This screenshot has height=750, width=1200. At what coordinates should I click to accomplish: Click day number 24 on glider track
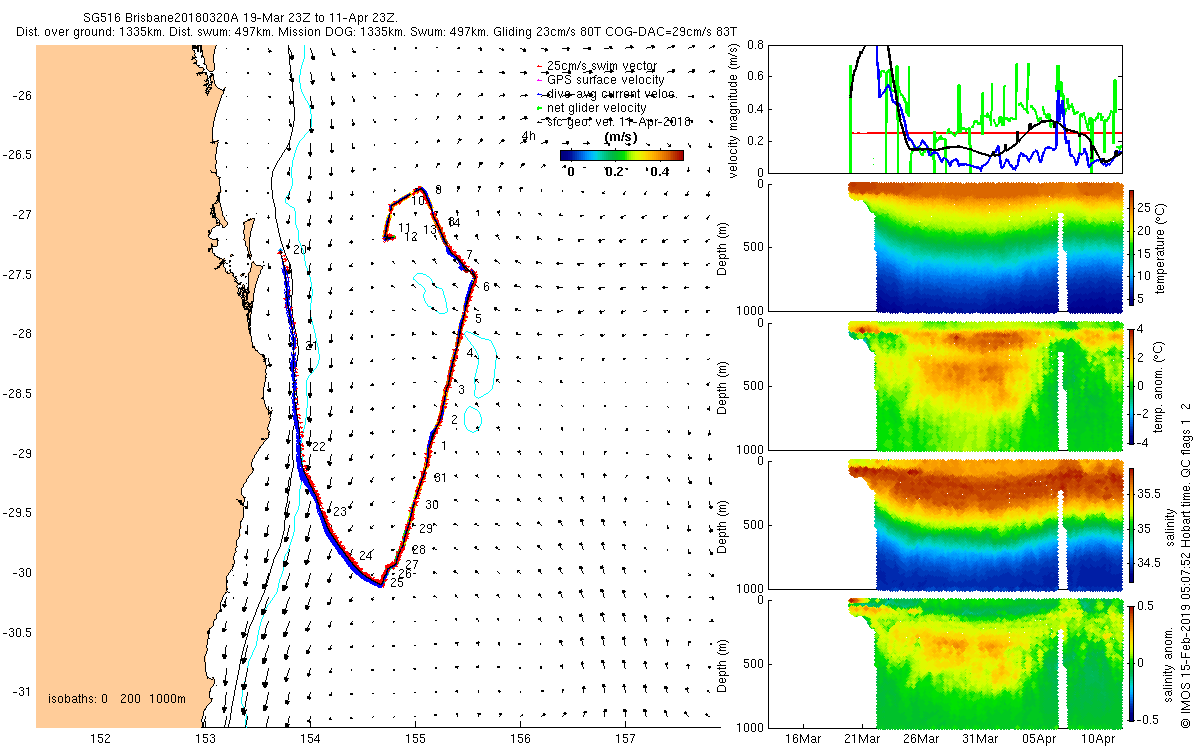365,556
